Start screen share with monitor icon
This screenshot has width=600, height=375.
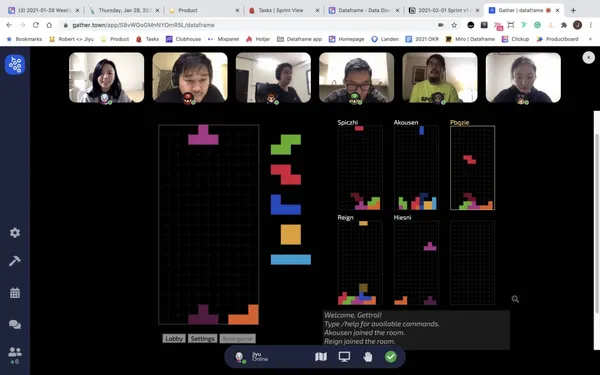[344, 357]
